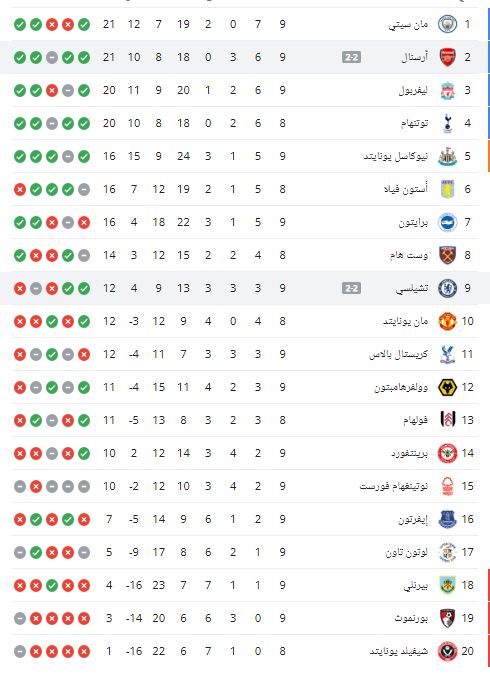Click the Chelsea club crest
The width and height of the screenshot is (490, 682).
point(447,288)
